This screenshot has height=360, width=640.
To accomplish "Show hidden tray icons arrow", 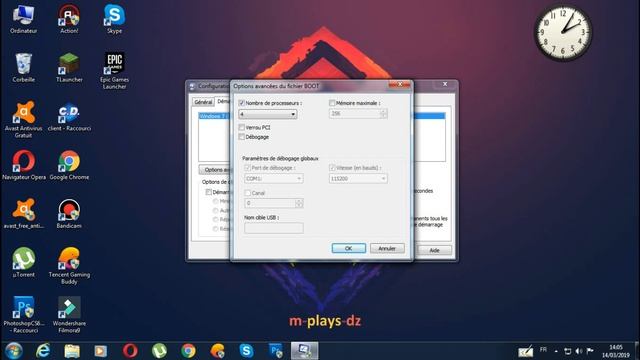I will (556, 351).
